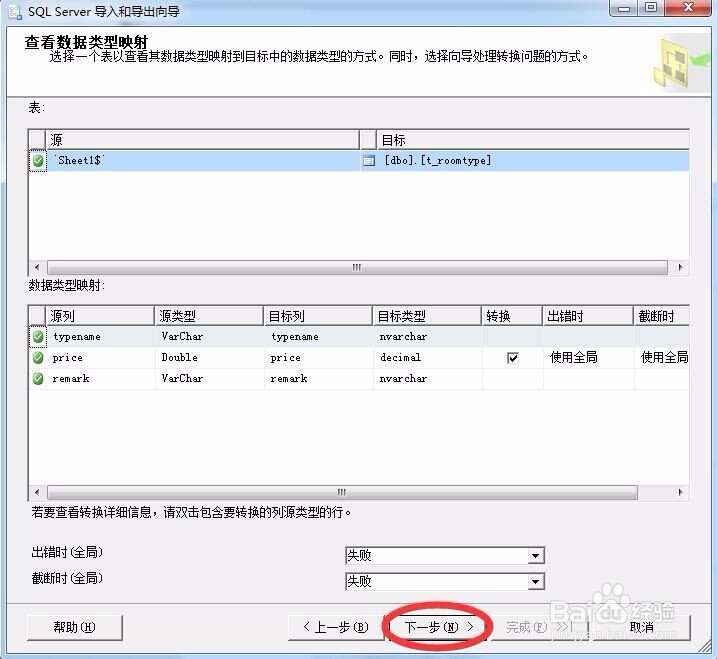Click the 截断时 column header

[662, 316]
